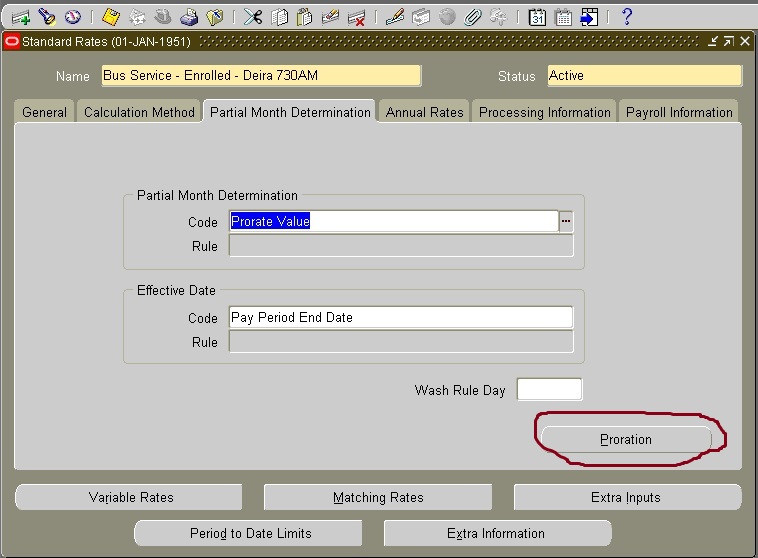Viewport: 758px width, 558px height.
Task: Minimize the Standard Rates window
Action: (713, 42)
